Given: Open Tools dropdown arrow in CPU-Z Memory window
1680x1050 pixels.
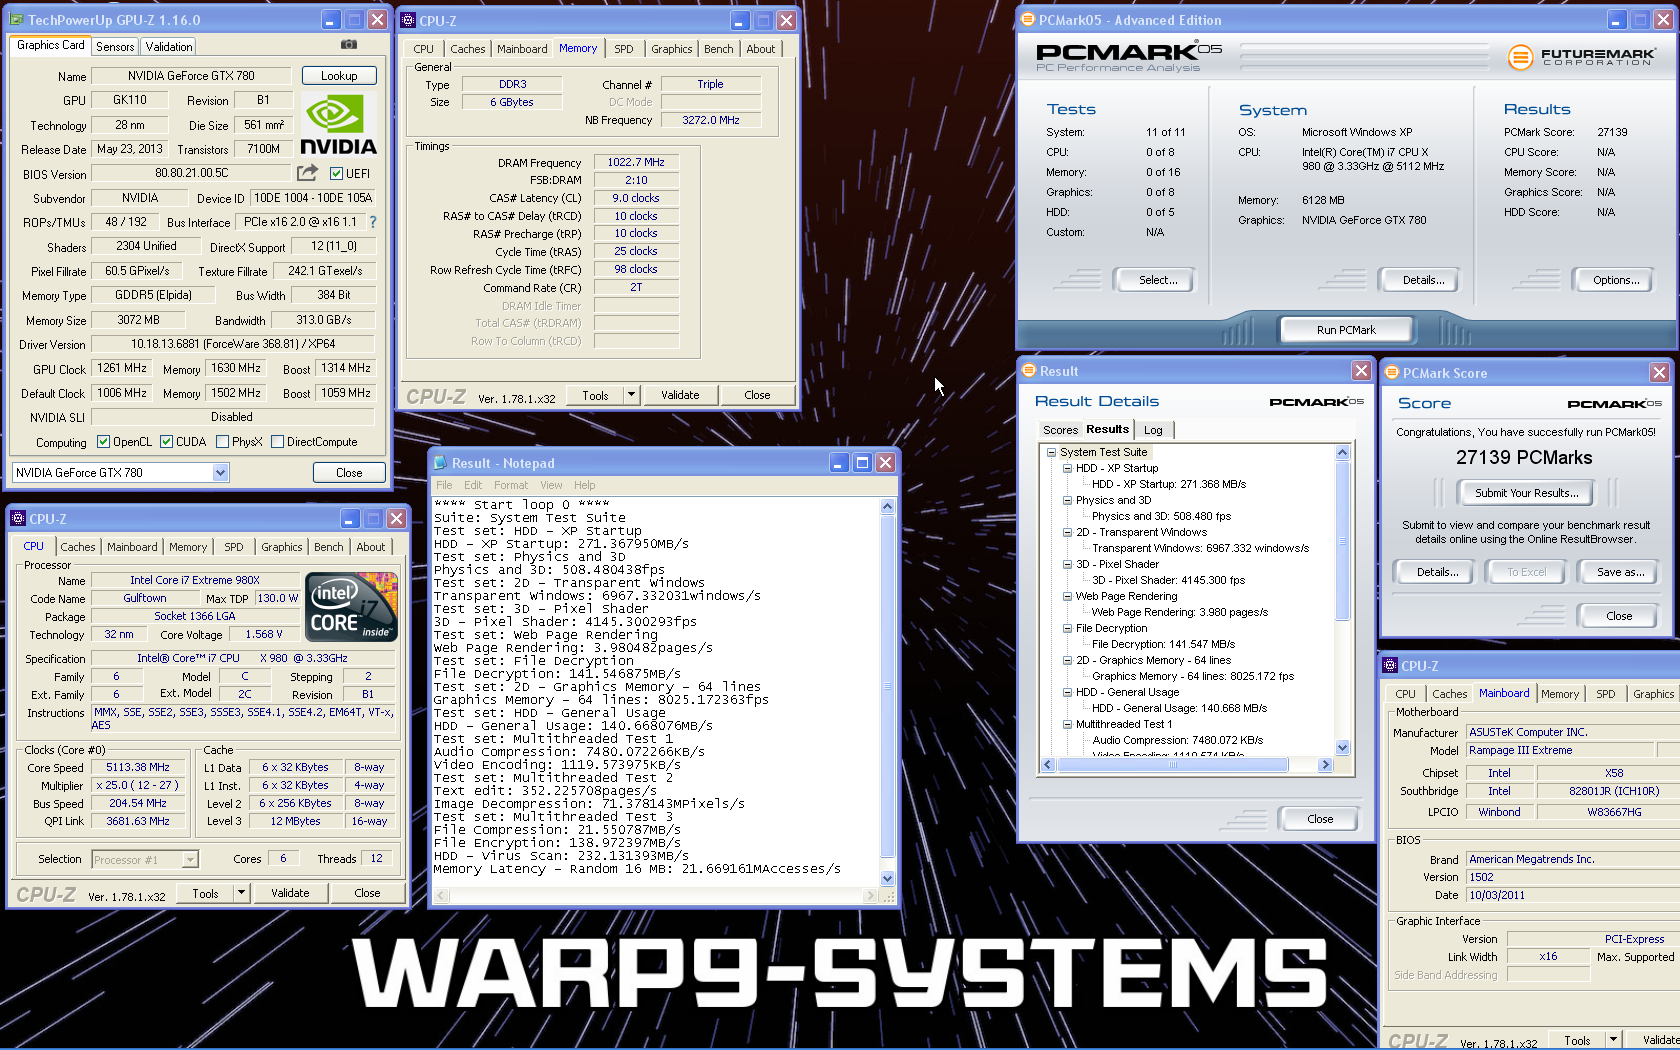Looking at the screenshot, I should pyautogui.click(x=631, y=395).
